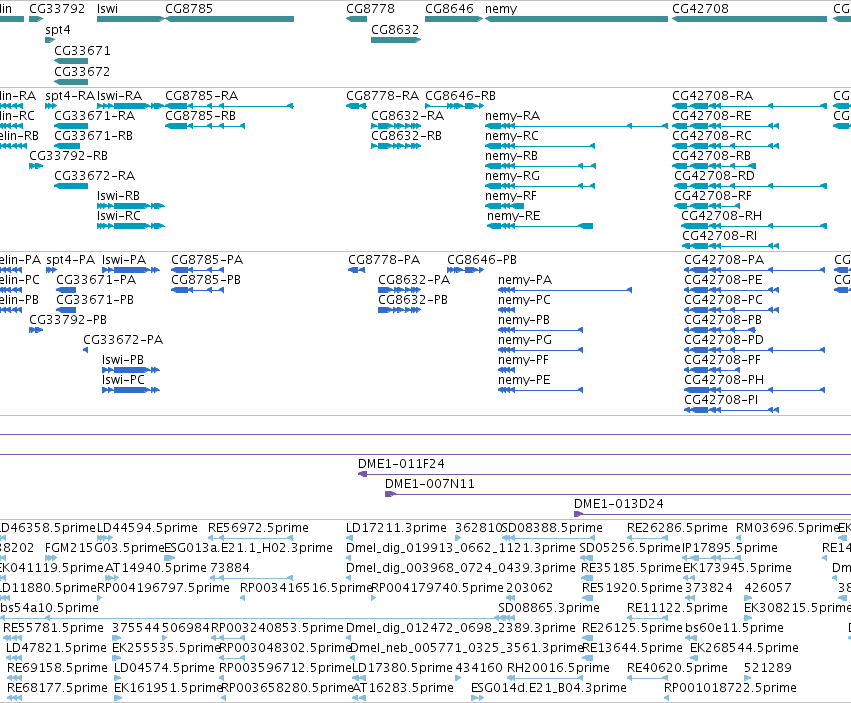Open the CG8785-PA protein label
Viewport: 851px width, 703px height.
pyautogui.click(x=207, y=259)
